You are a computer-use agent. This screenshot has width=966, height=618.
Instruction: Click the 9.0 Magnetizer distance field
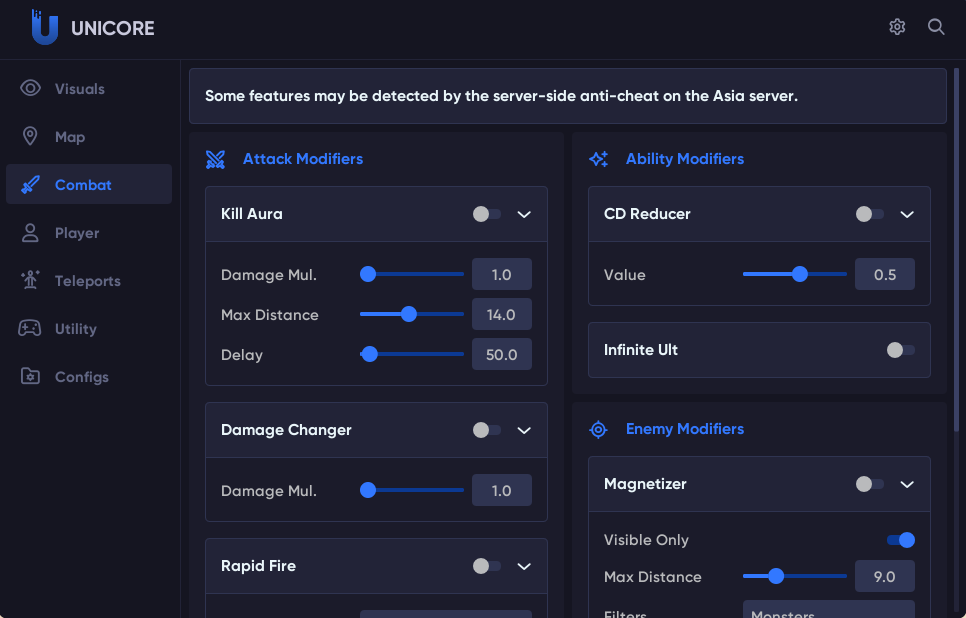click(885, 576)
